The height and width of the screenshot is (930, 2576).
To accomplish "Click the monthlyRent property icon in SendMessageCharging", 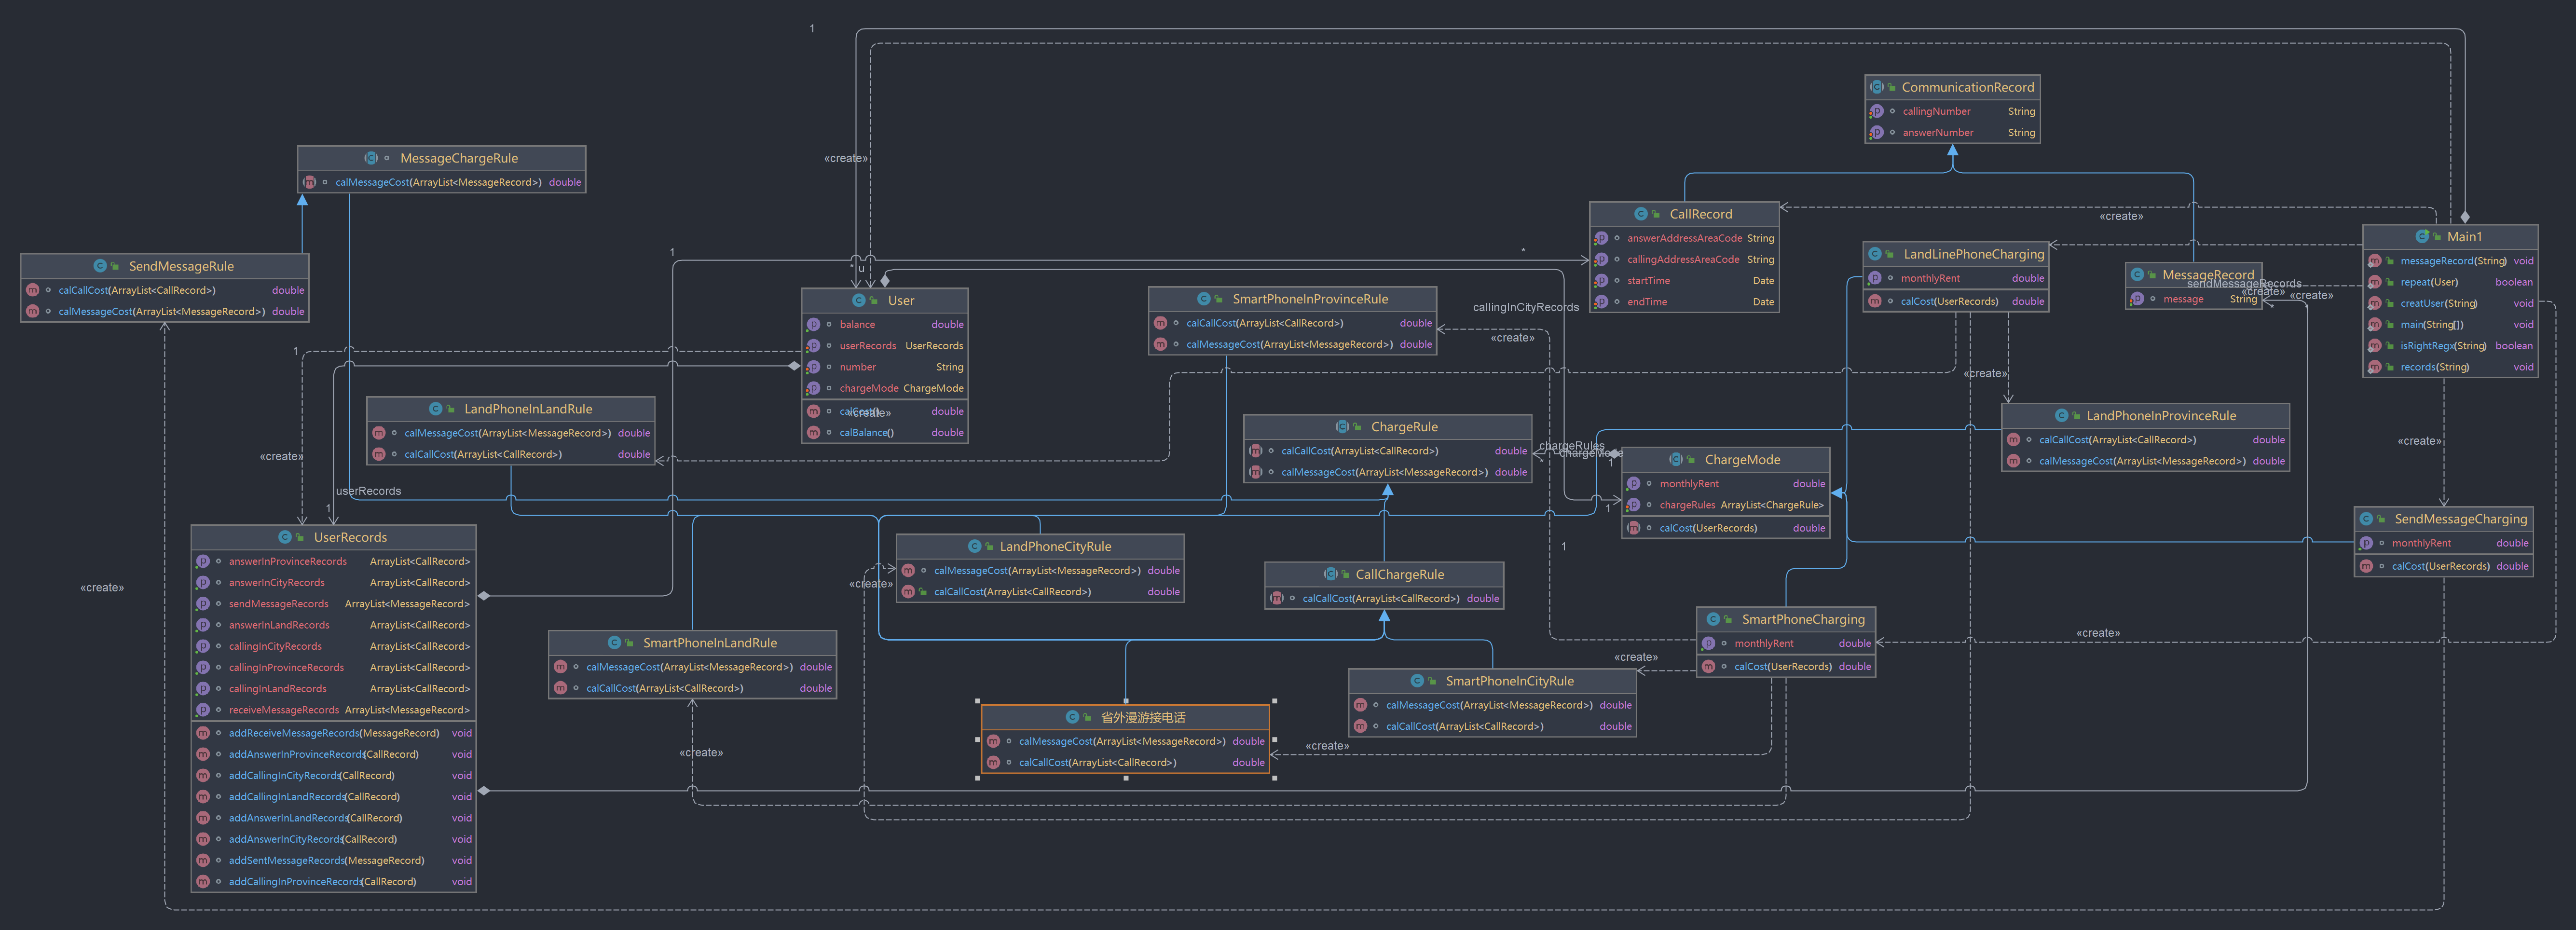I will pyautogui.click(x=2366, y=543).
